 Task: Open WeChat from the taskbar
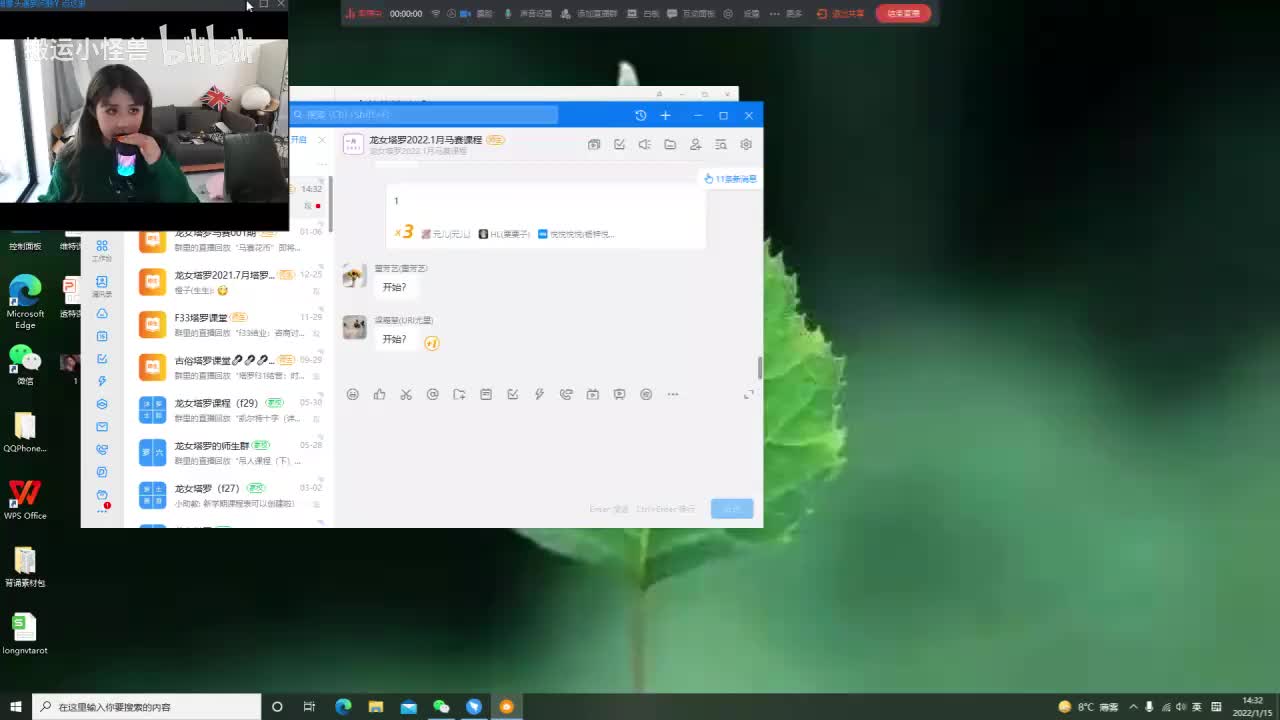(441, 707)
